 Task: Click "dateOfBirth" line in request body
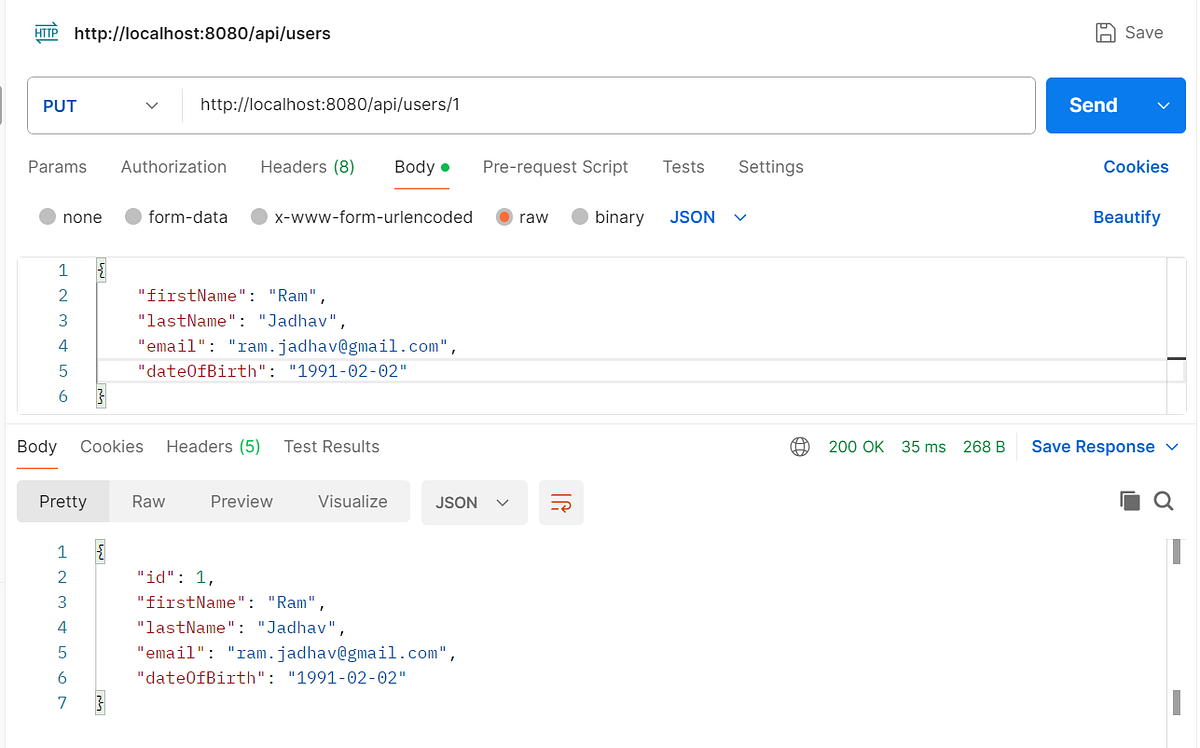tap(273, 371)
